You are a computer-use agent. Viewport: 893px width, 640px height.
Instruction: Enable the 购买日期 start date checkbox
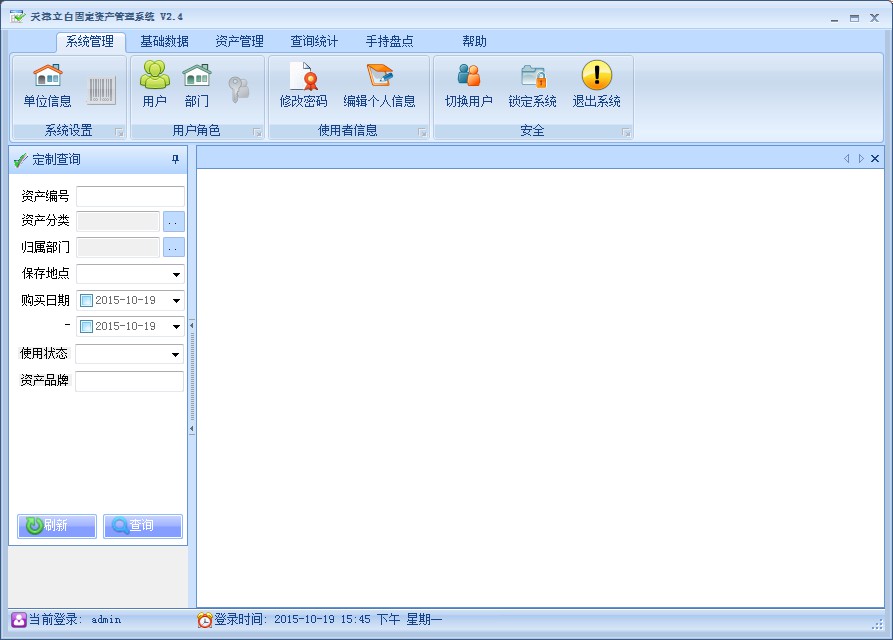(86, 301)
